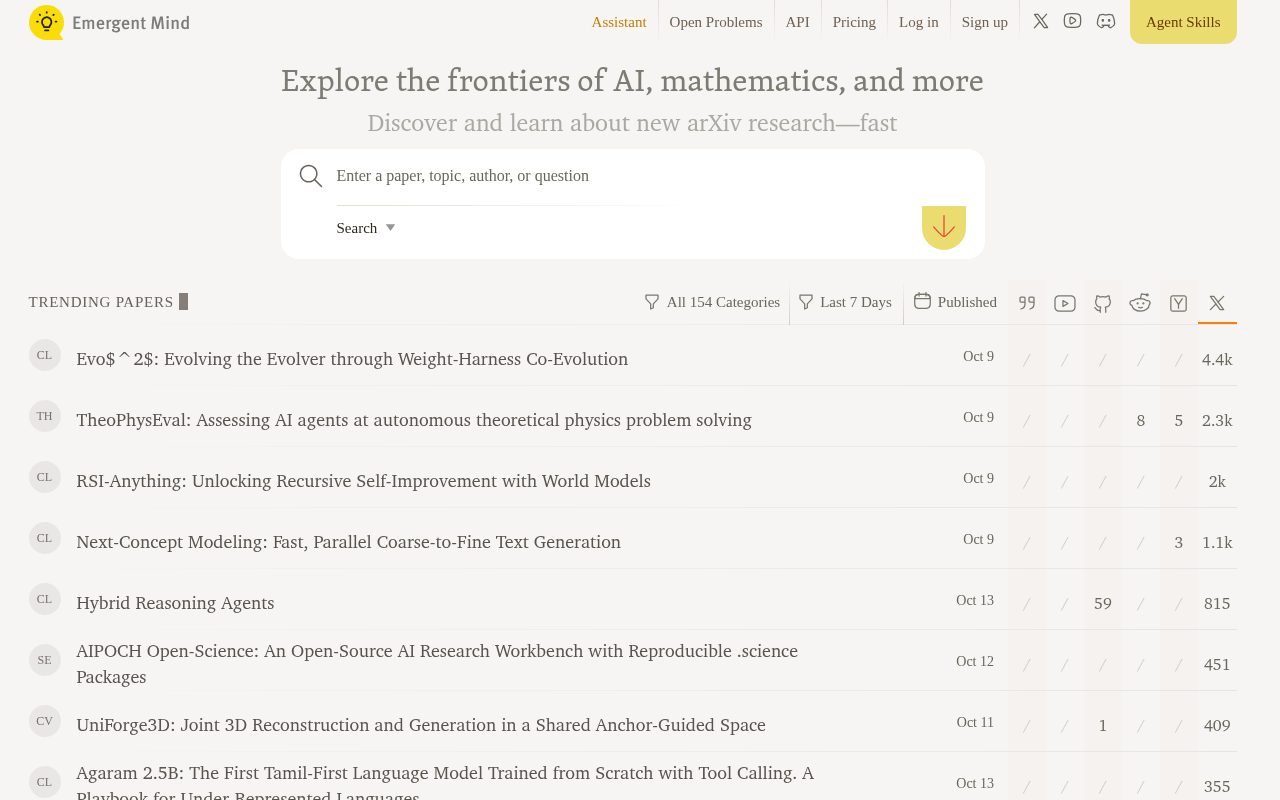The width and height of the screenshot is (1280, 800).
Task: Open Hybrid Reasoning Agents paper
Action: pyautogui.click(x=175, y=603)
